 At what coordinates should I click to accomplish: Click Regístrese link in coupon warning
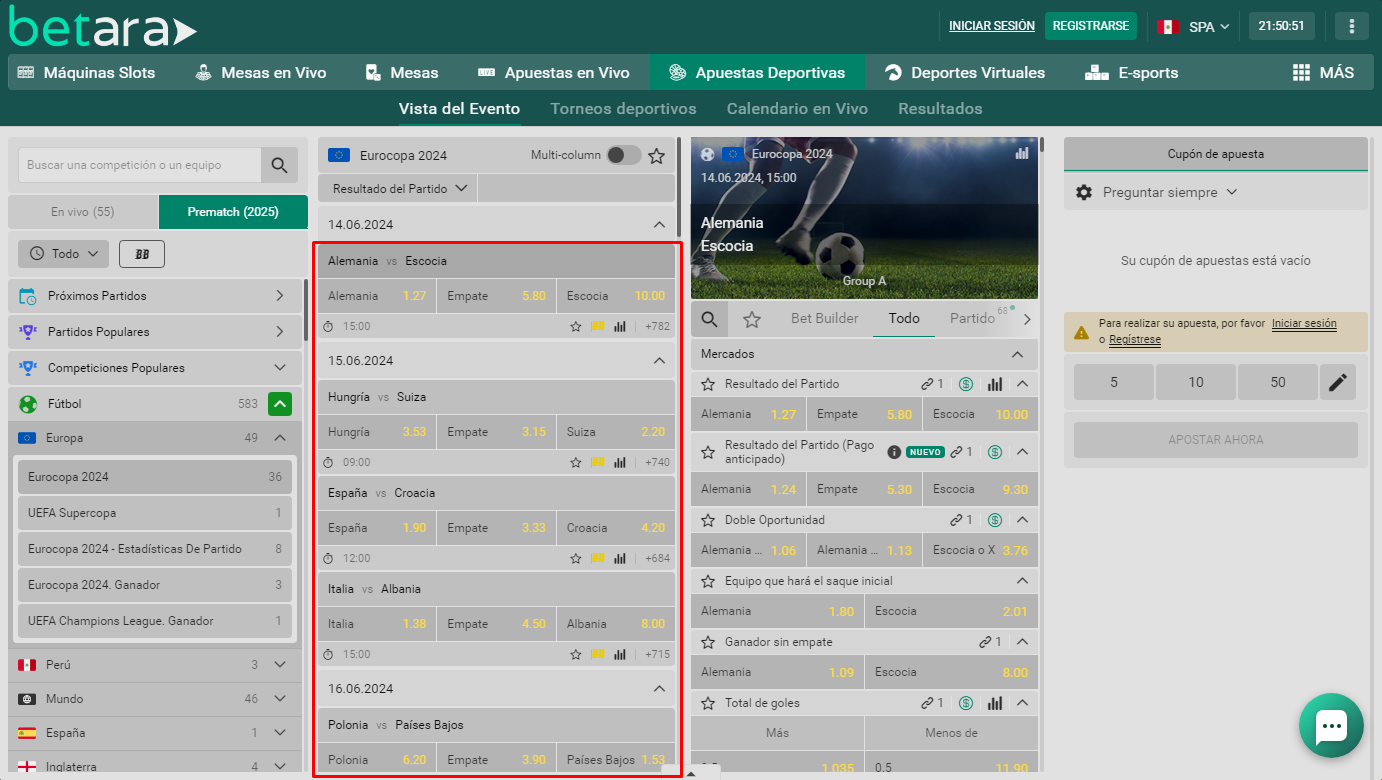1135,340
